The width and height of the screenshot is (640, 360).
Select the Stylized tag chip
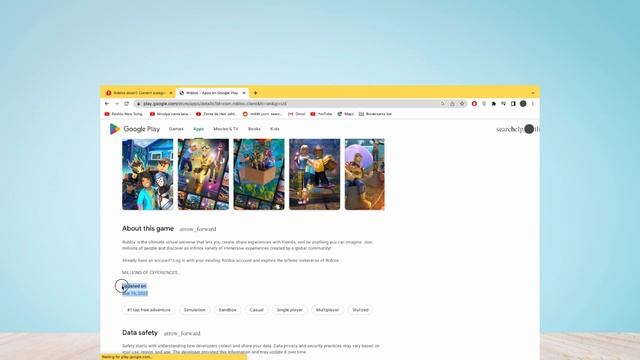click(360, 310)
